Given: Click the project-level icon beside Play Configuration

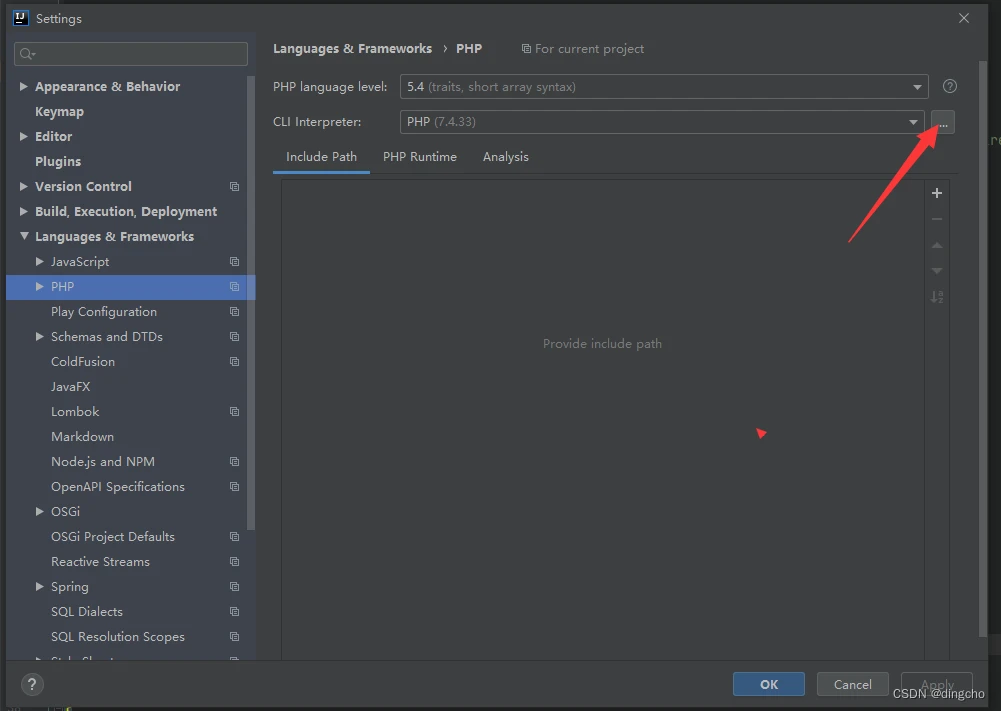Looking at the screenshot, I should pyautogui.click(x=234, y=311).
